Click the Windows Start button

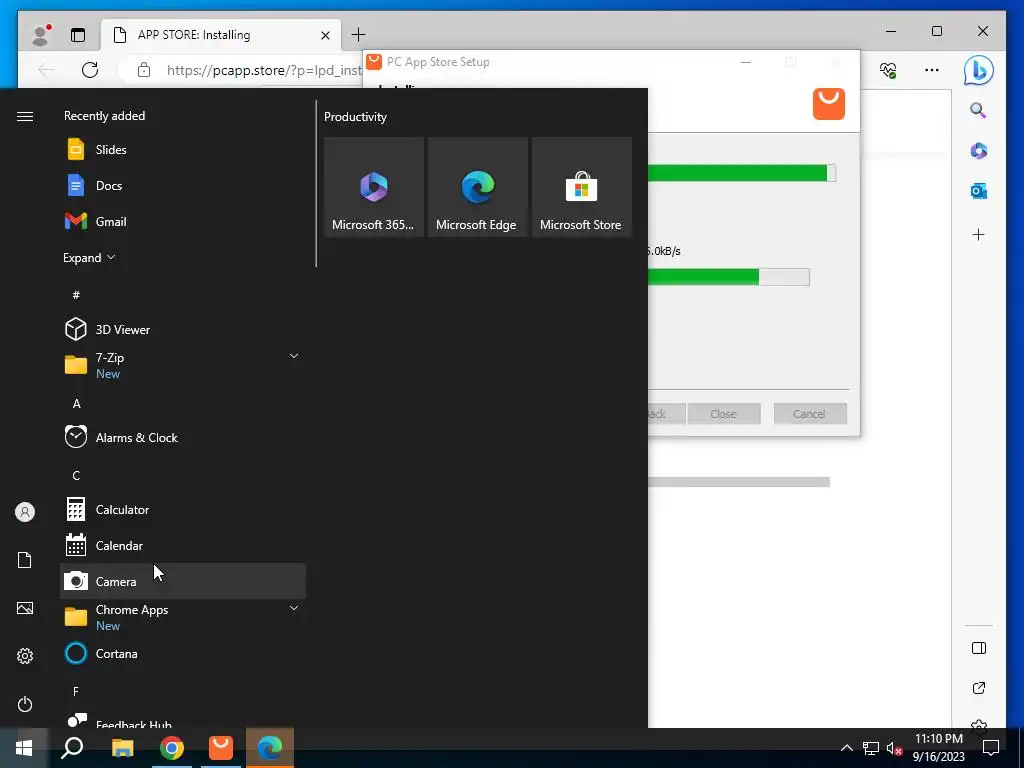pos(24,748)
